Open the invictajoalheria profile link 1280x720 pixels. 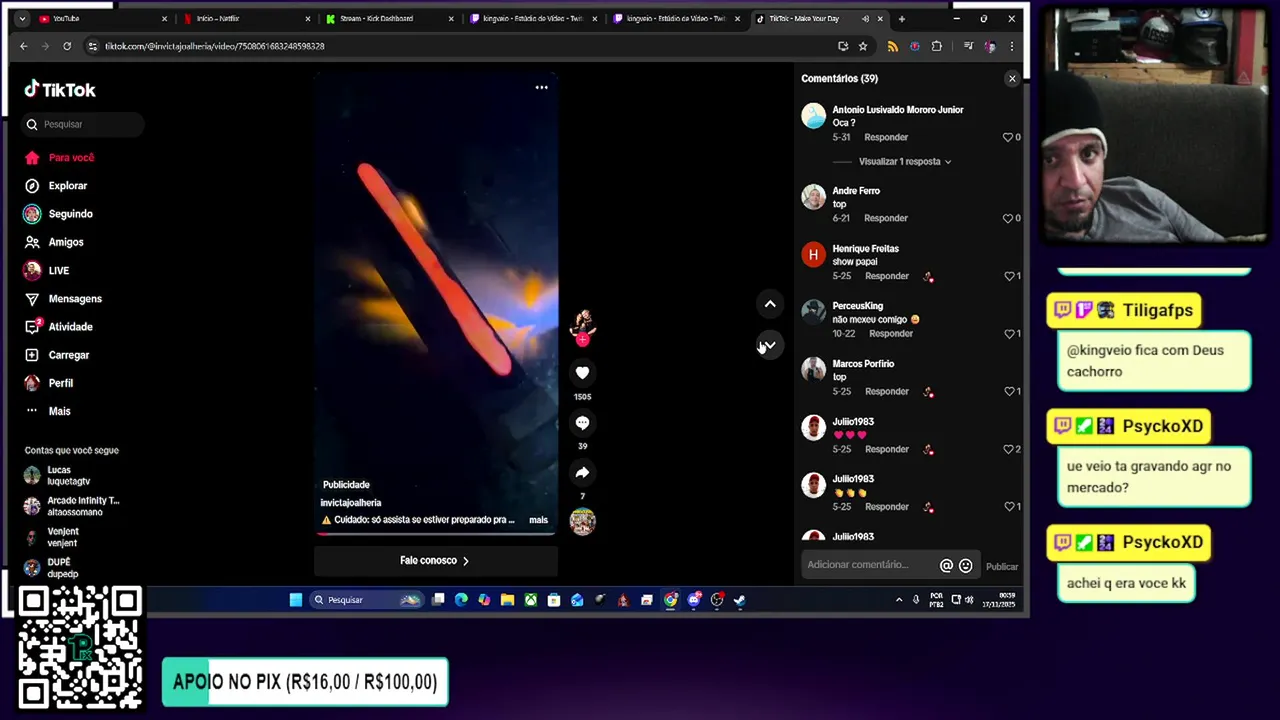350,503
